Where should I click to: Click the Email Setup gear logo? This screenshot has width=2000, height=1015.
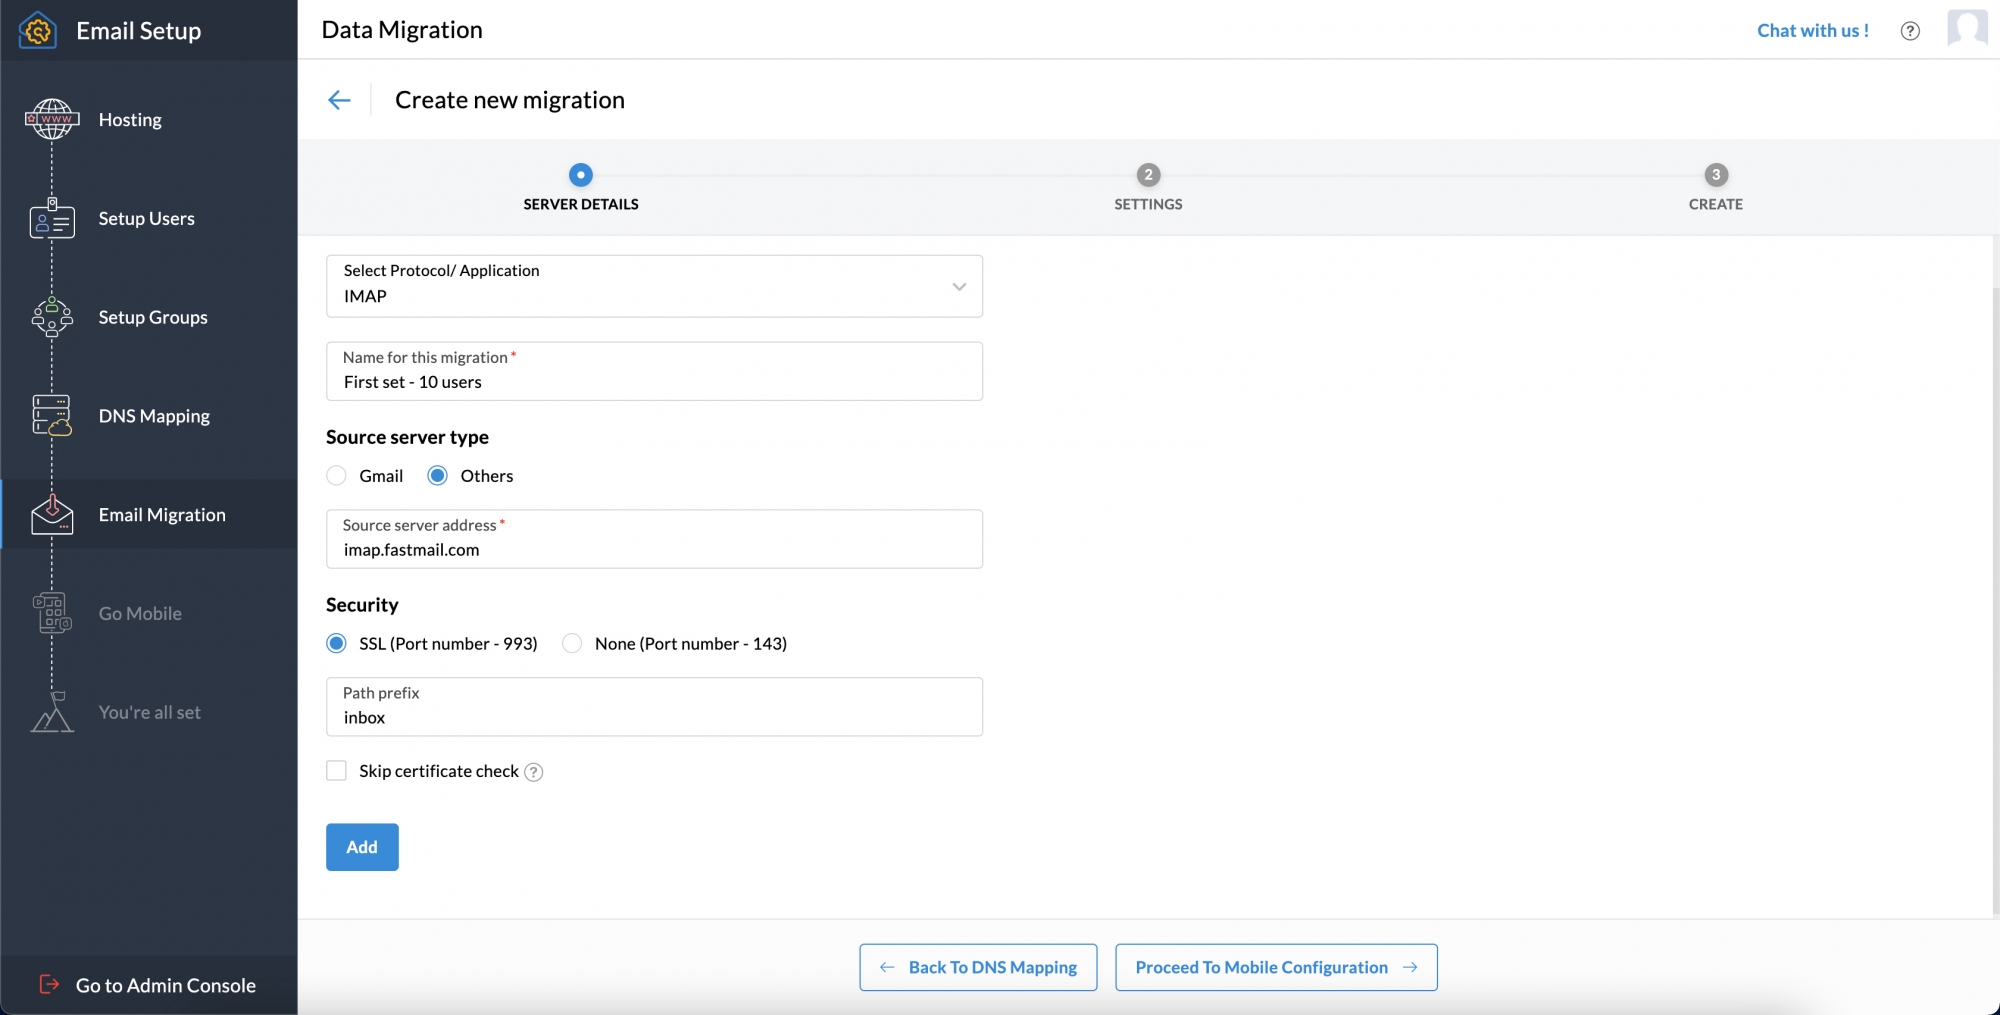37,30
